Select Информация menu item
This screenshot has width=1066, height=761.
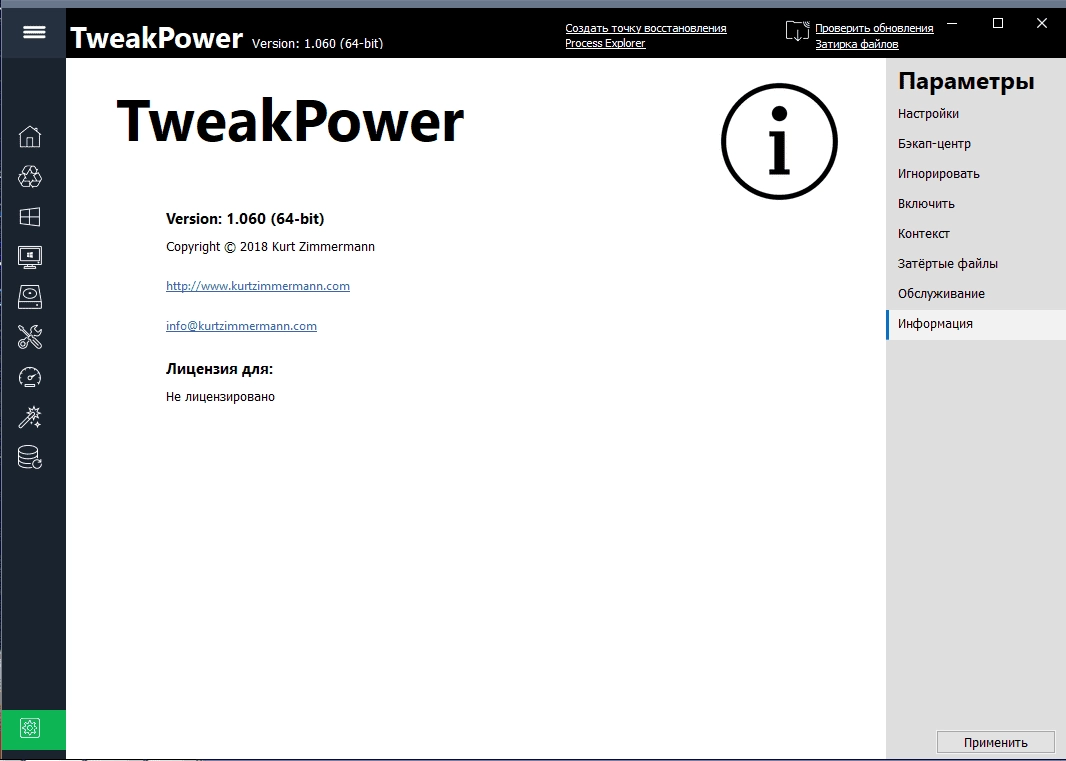(x=976, y=324)
